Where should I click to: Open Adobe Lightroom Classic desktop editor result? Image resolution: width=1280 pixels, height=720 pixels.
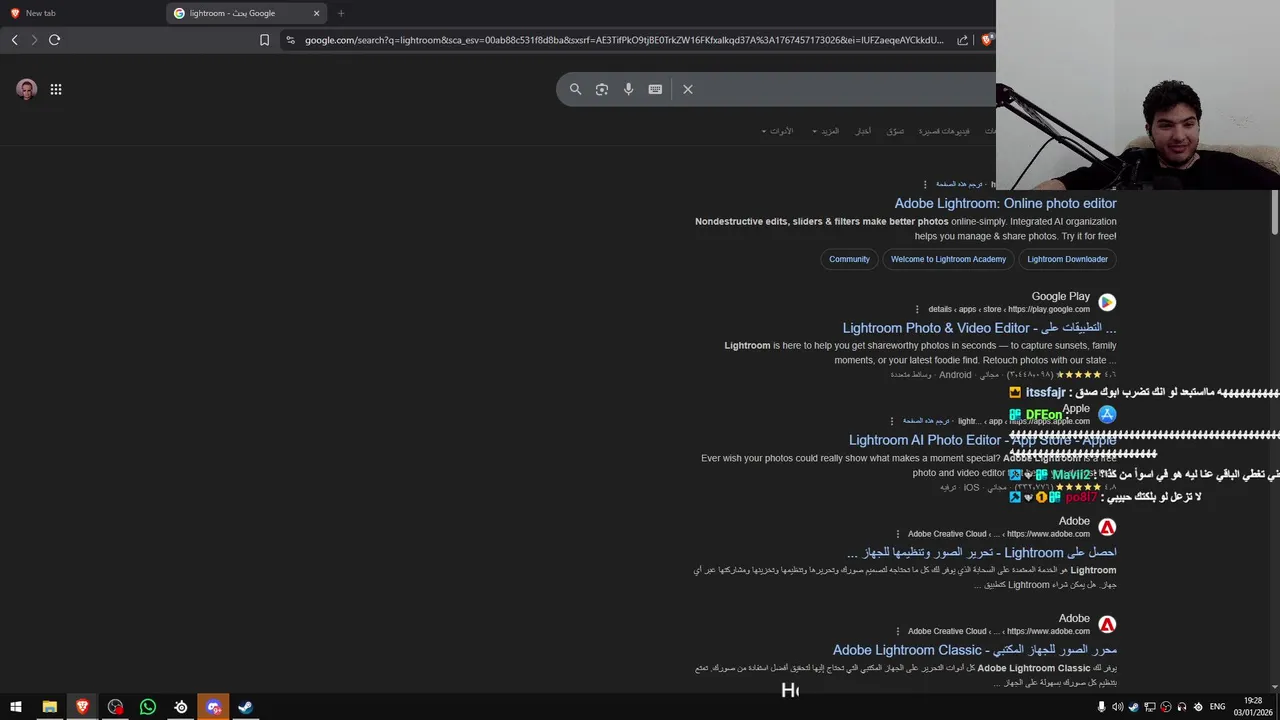pos(975,650)
